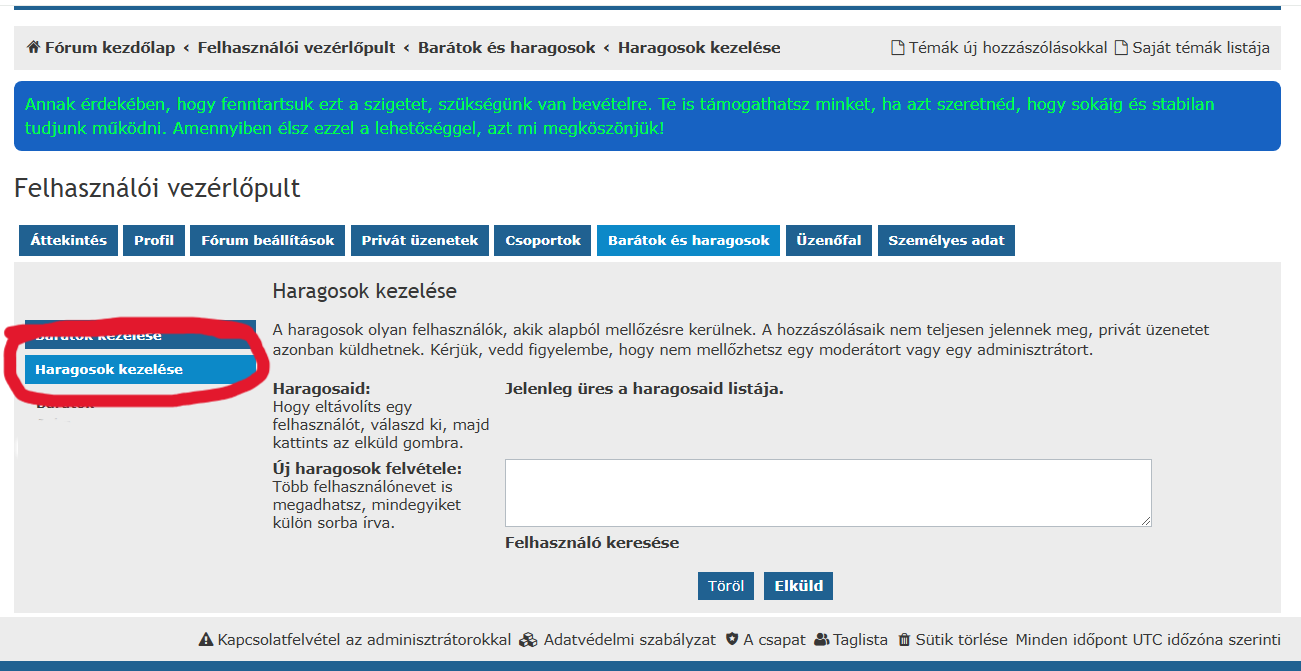Viewport: 1301px width, 671px height.
Task: Open the Üzenőfal tab
Action: pos(829,241)
